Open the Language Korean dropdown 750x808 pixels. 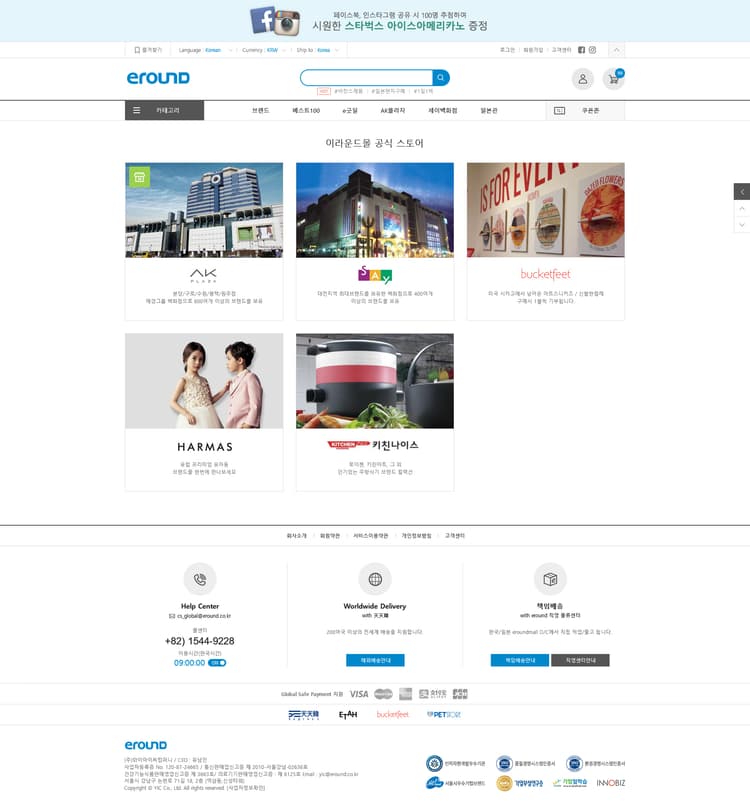click(206, 50)
